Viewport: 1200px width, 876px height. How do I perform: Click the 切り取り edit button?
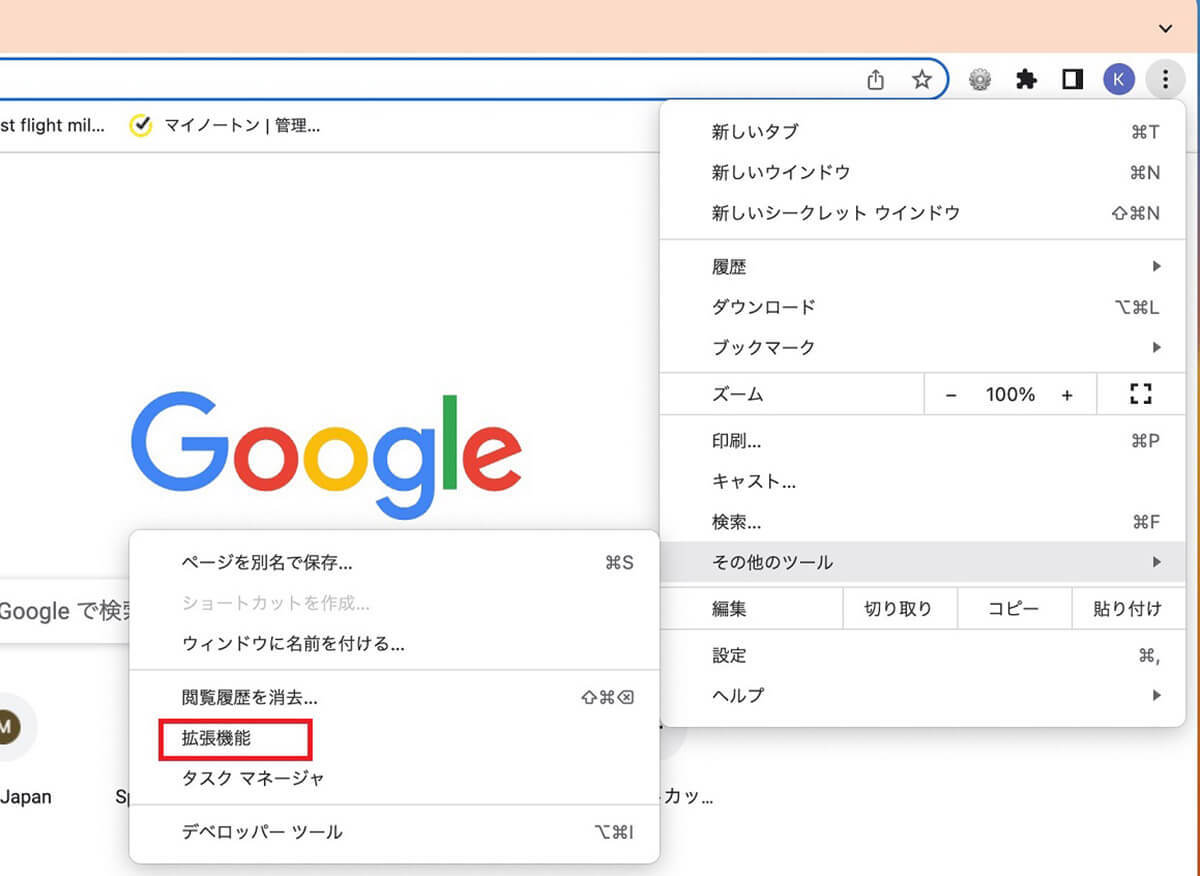click(x=899, y=608)
